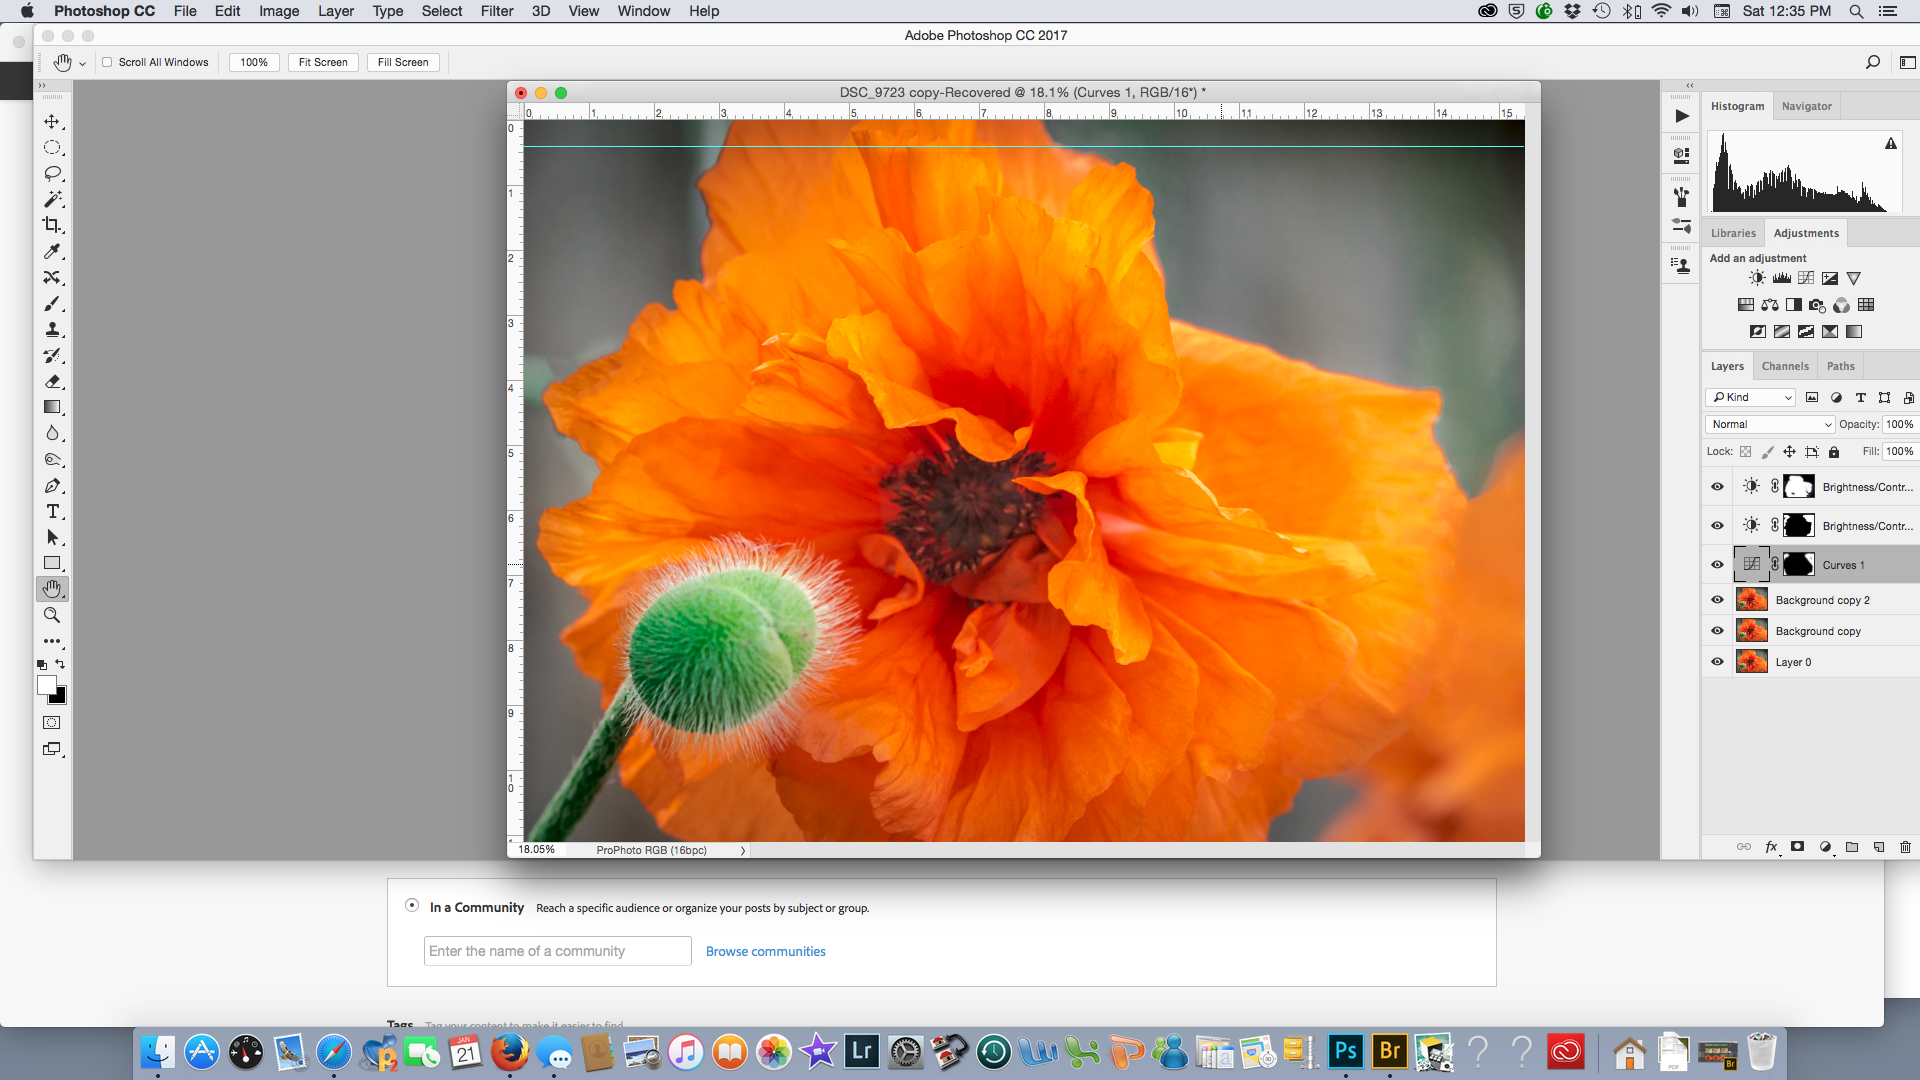The image size is (1920, 1080).
Task: Select the Type tool in toolbar
Action: point(54,512)
